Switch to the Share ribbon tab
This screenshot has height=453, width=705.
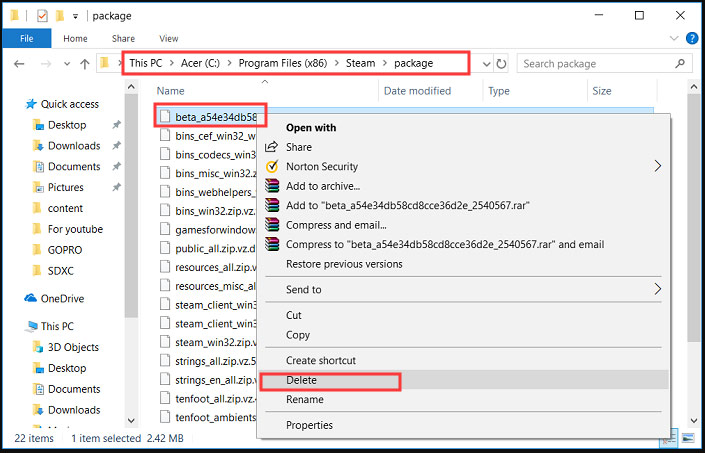tap(123, 39)
